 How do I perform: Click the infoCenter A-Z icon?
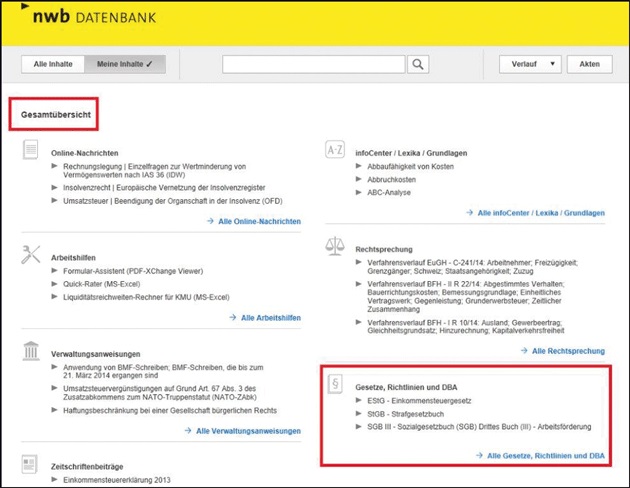point(336,150)
